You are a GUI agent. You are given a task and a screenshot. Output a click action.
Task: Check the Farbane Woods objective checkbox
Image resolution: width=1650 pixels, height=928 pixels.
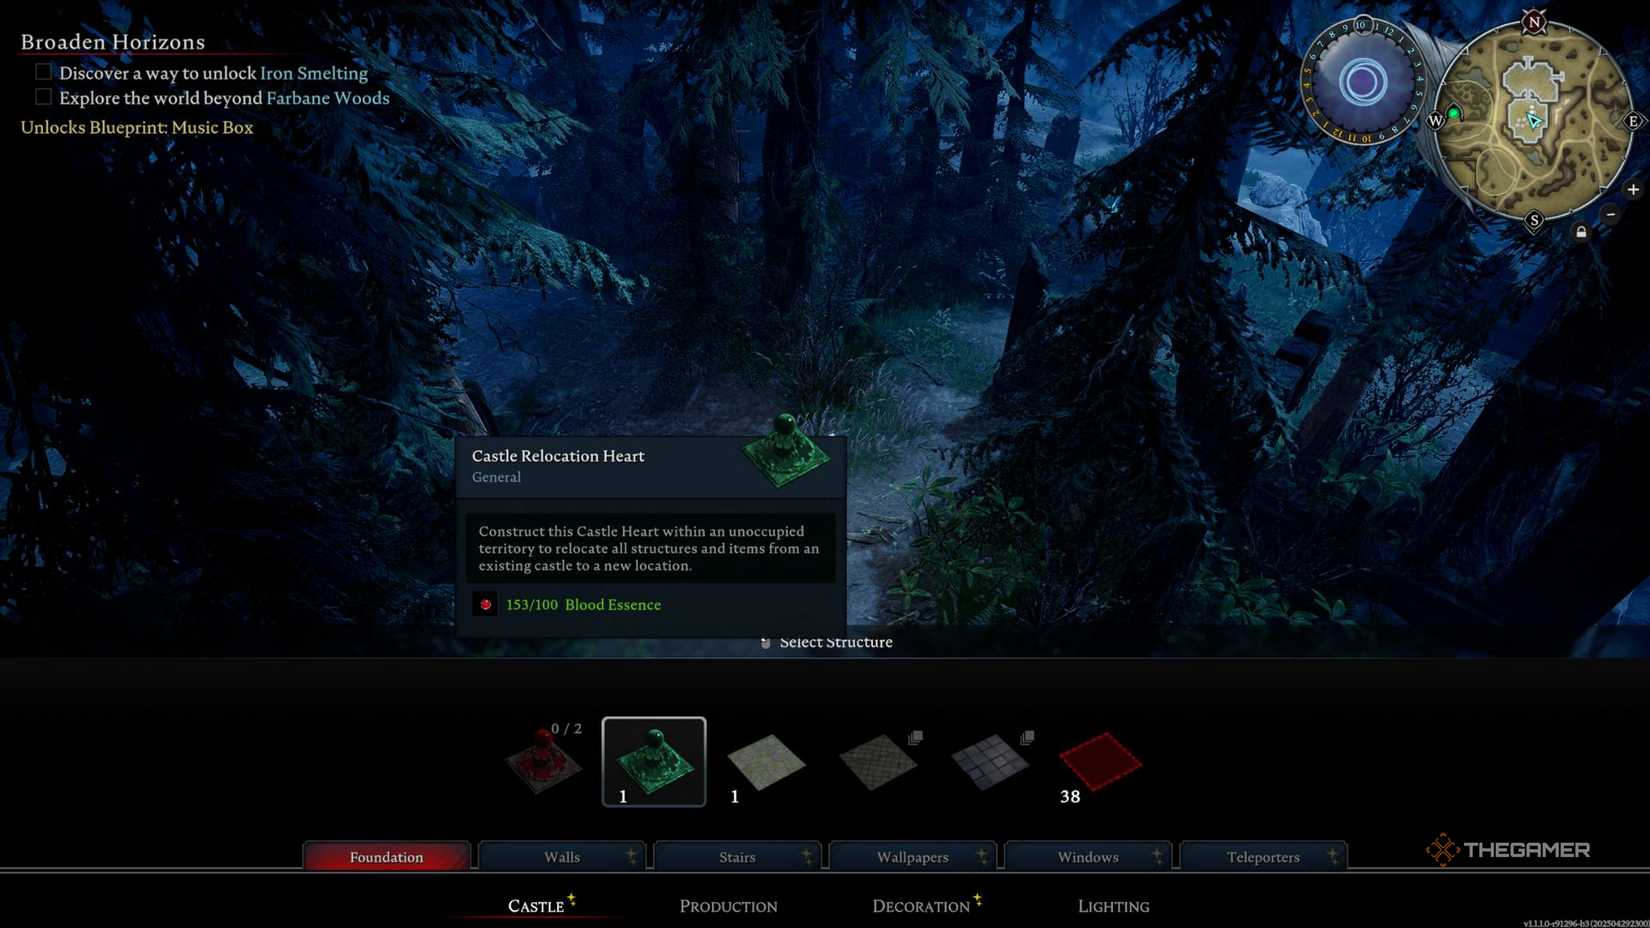[43, 97]
